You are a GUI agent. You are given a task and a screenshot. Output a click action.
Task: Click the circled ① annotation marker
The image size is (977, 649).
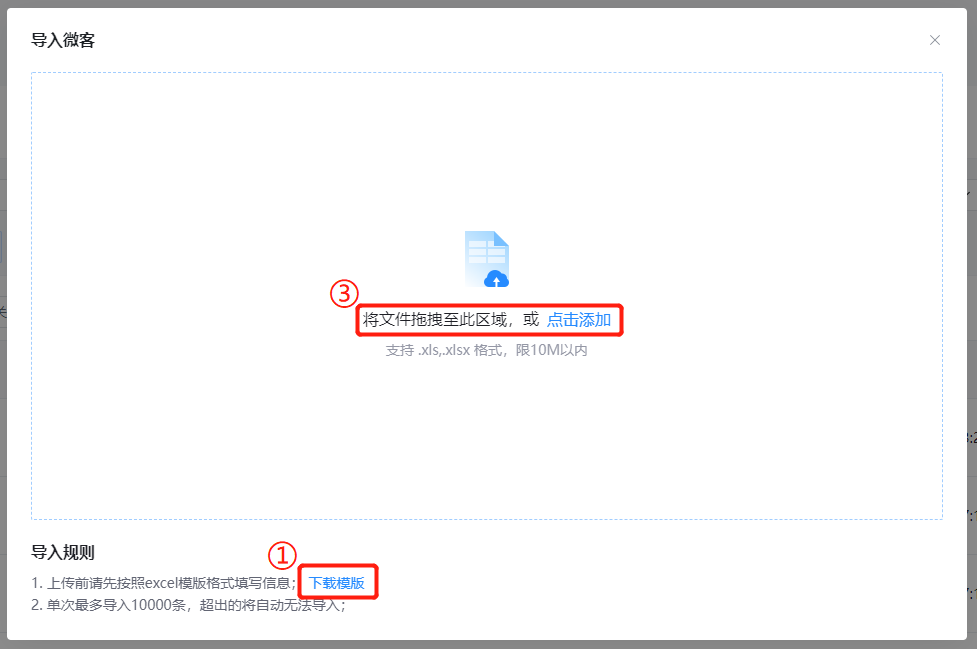click(282, 555)
